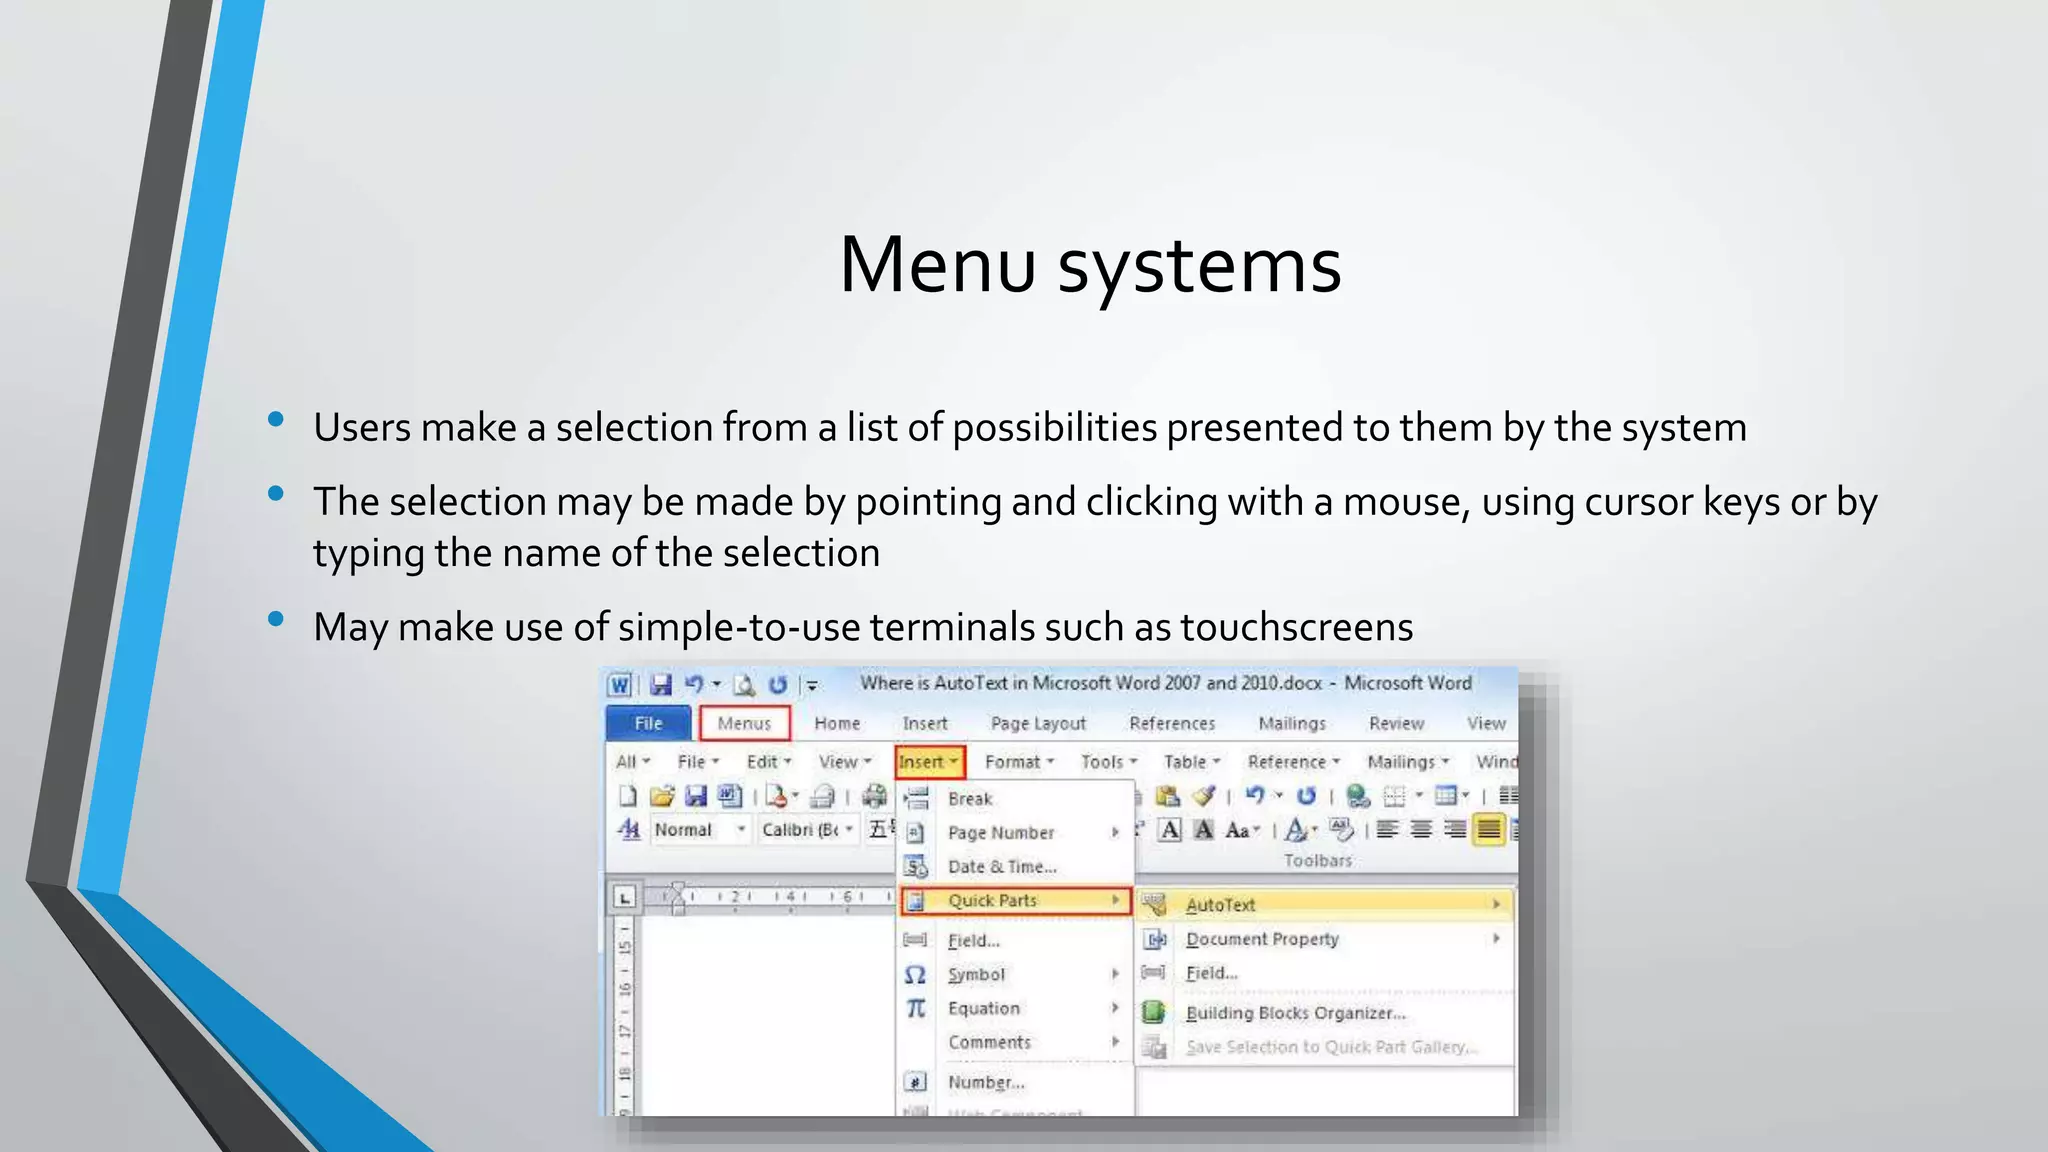Switch to the References ribbon tab
The image size is (2048, 1152).
(x=1172, y=723)
